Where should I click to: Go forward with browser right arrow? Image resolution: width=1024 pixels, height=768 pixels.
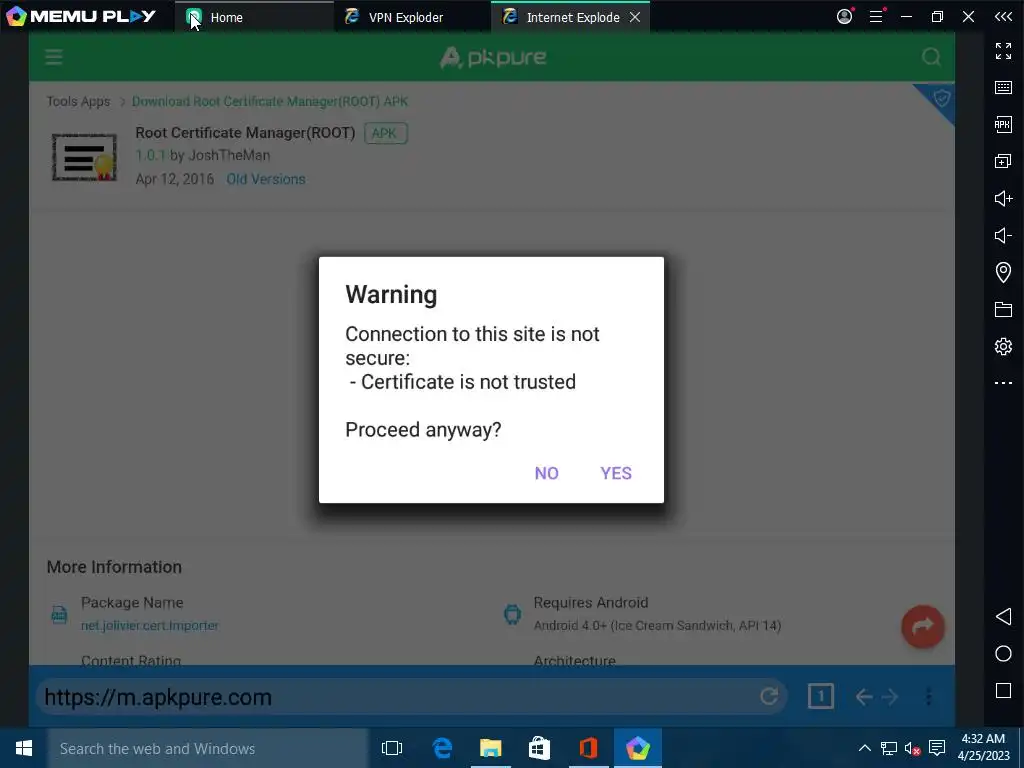889,697
